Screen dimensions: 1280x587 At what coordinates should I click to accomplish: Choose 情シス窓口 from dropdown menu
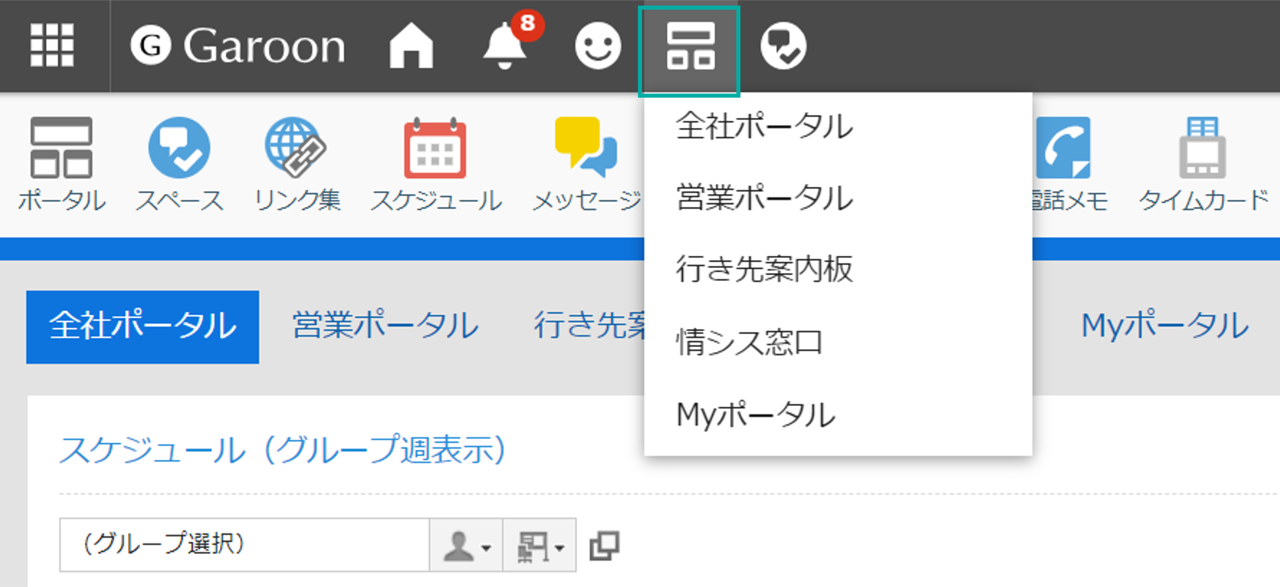click(x=838, y=342)
